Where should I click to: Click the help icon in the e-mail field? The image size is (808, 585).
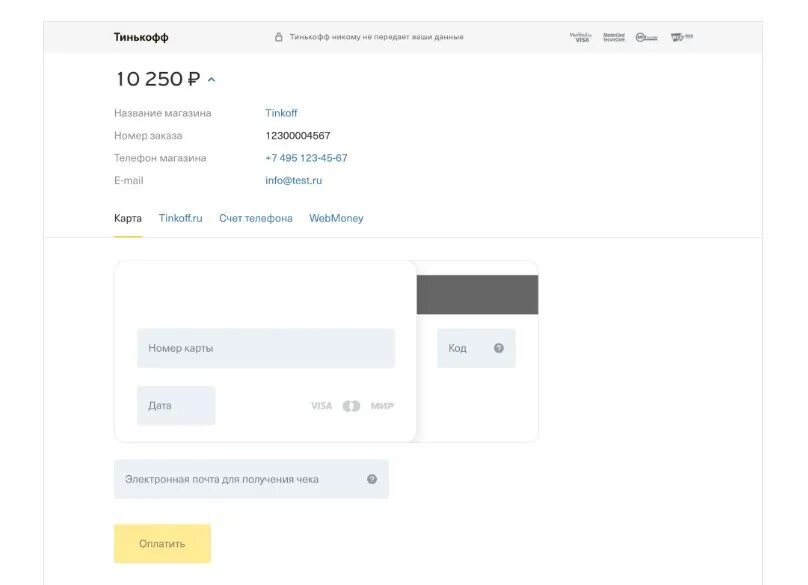(x=372, y=479)
